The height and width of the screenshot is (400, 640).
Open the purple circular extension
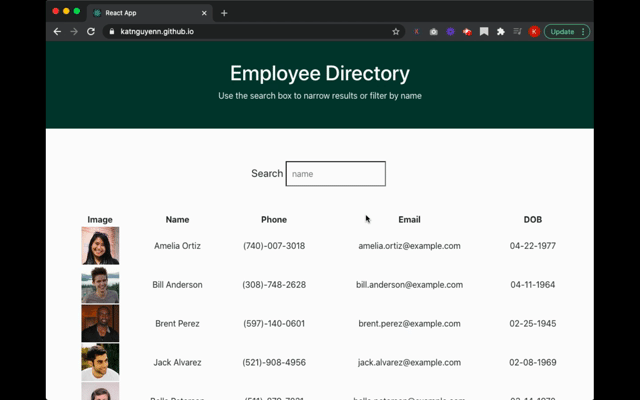click(x=450, y=31)
